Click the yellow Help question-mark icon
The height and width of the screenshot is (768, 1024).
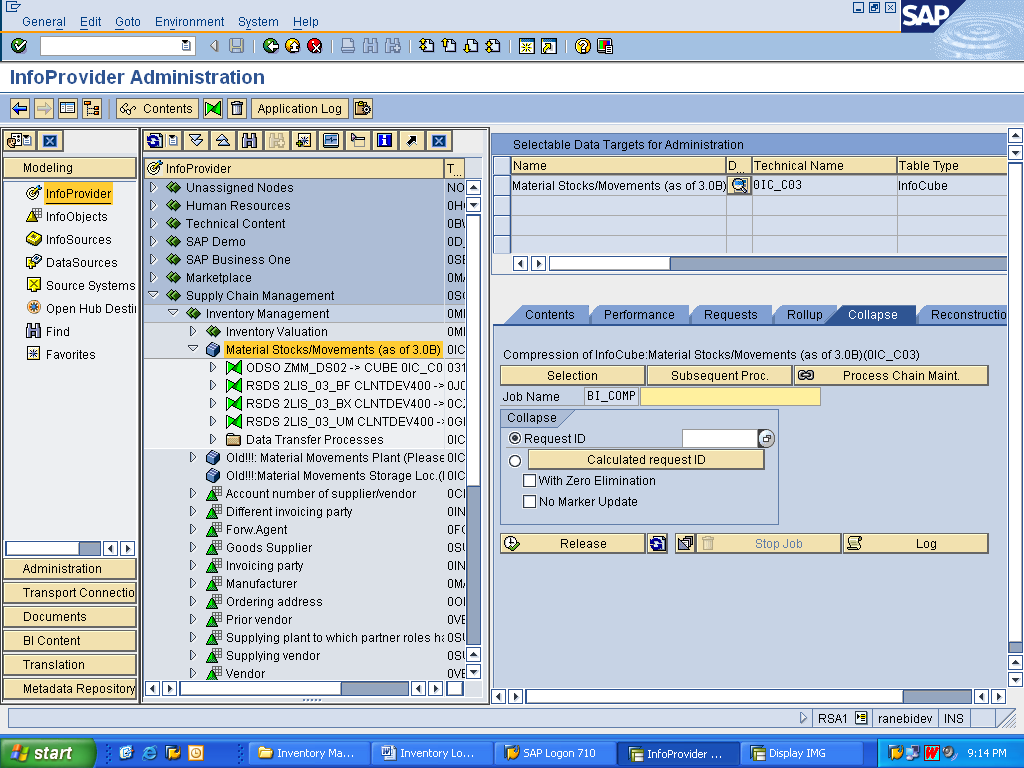point(583,46)
